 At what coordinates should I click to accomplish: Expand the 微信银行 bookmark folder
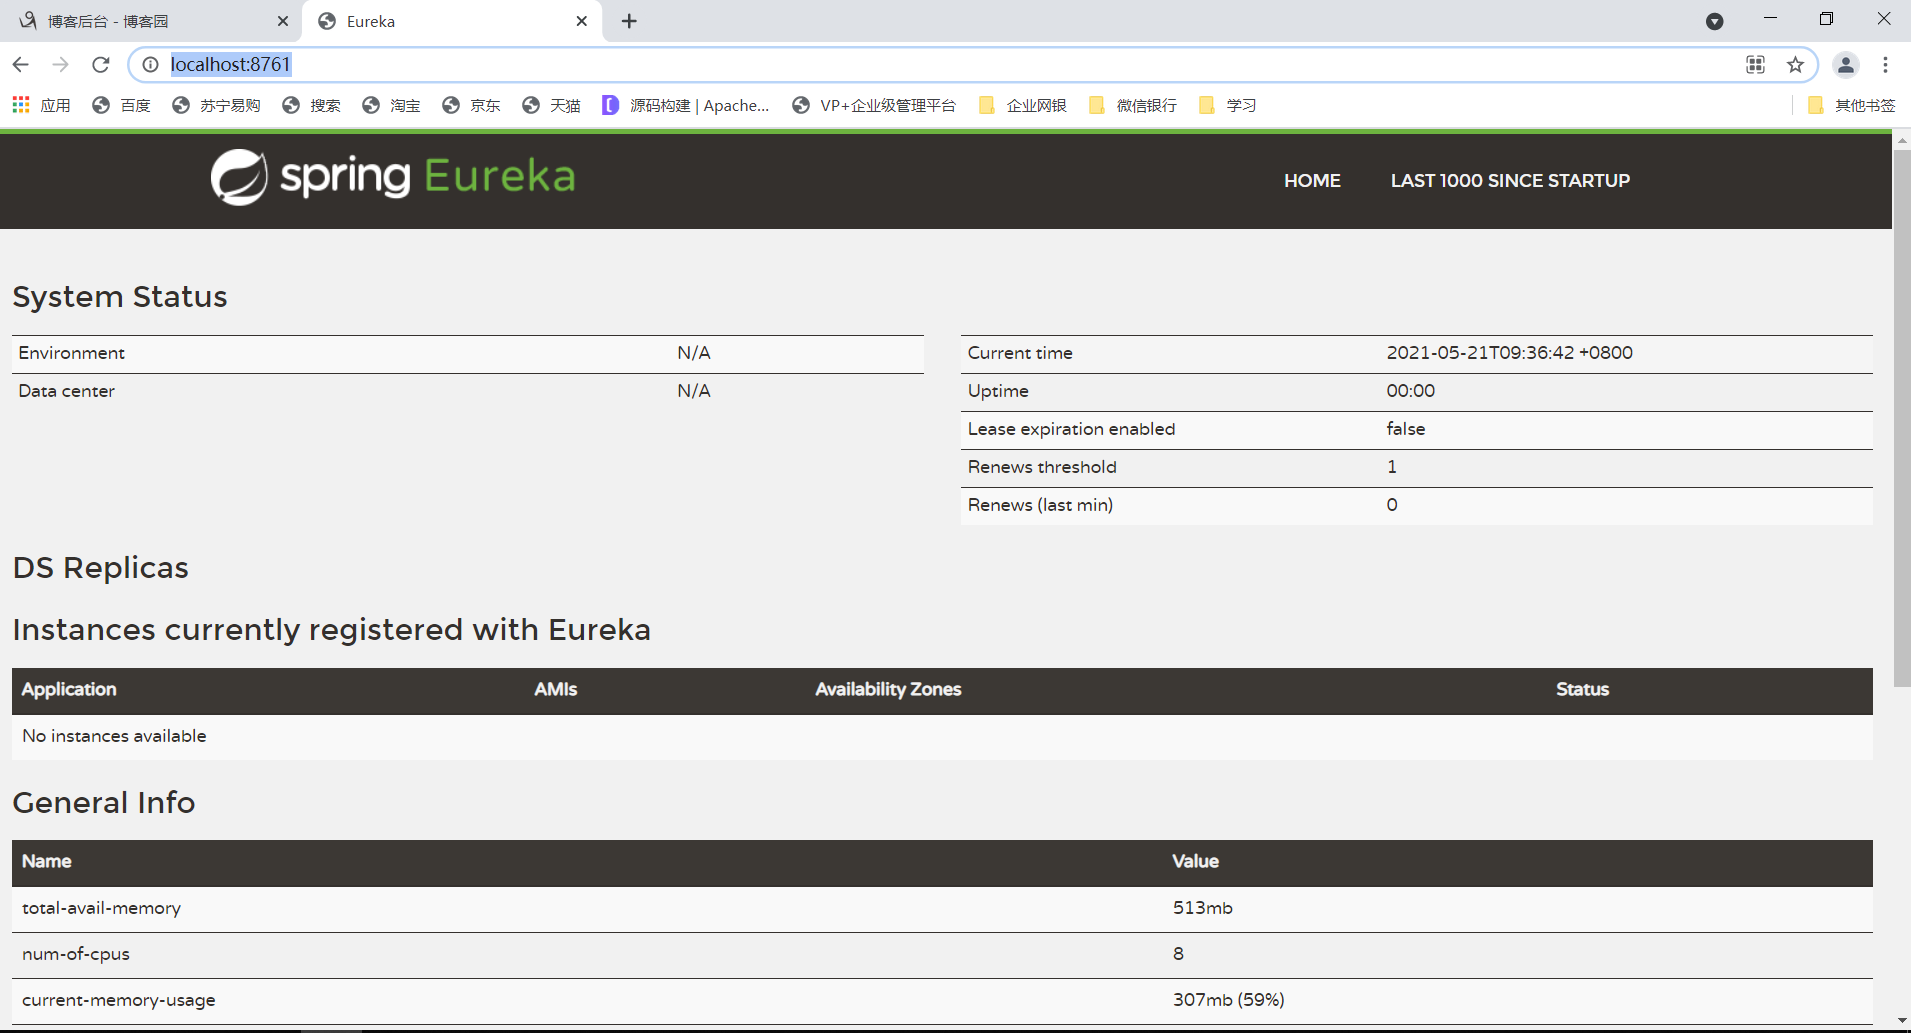point(1133,105)
